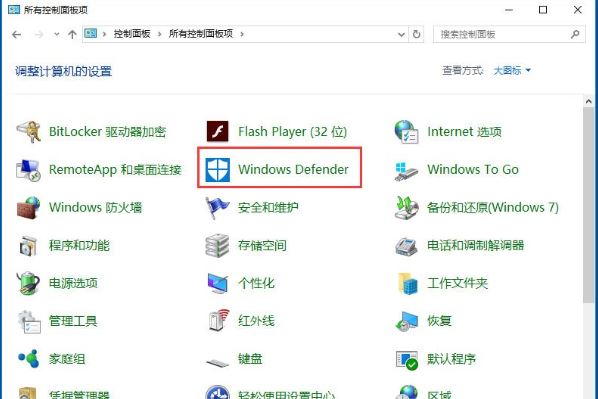
Task: Open the 工作文件夹 icon
Action: 407,283
